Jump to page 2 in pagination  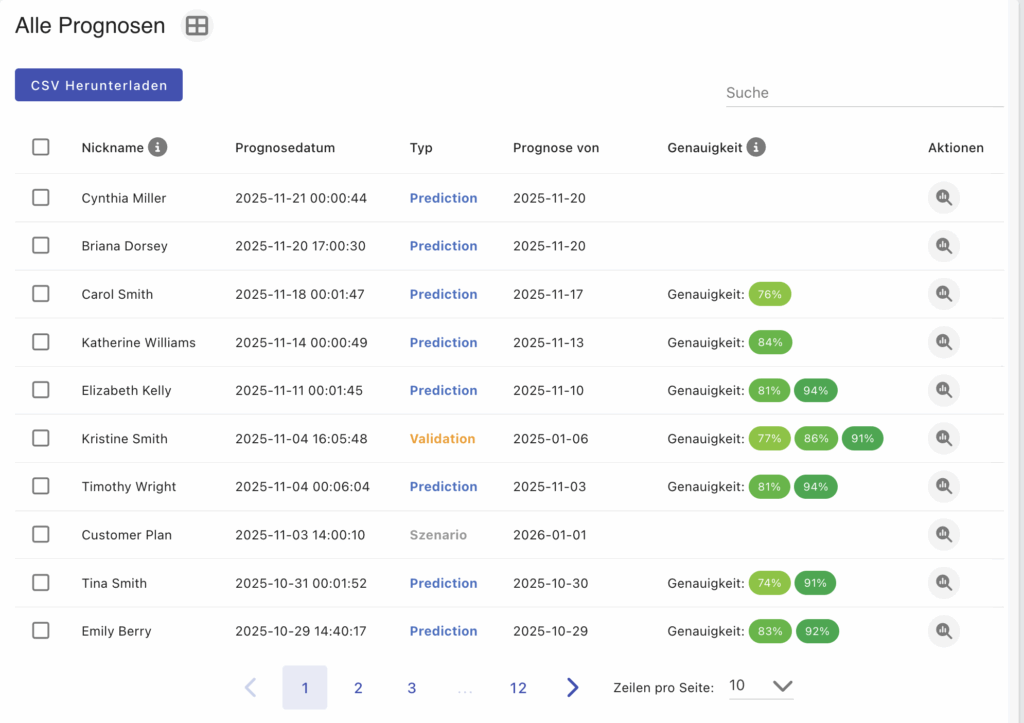[x=358, y=687]
